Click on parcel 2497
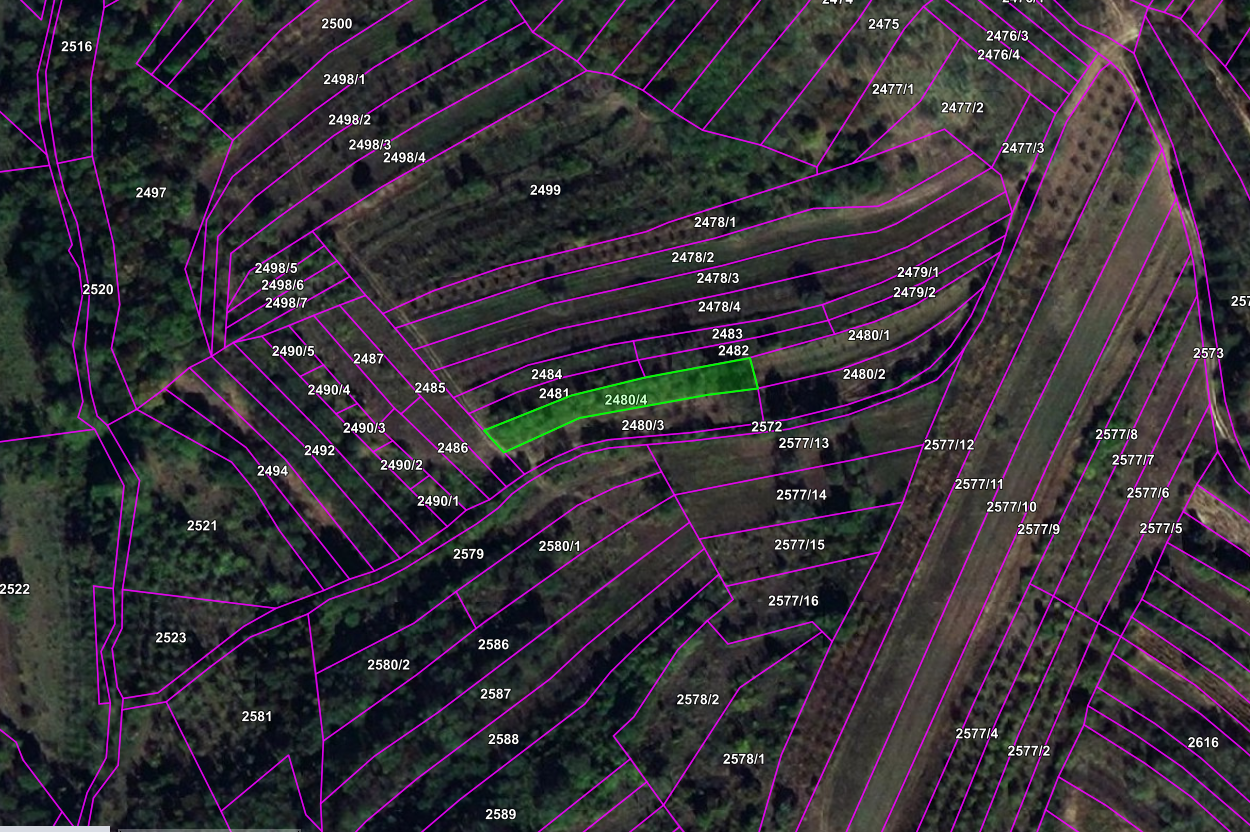The width and height of the screenshot is (1250, 832). [151, 192]
